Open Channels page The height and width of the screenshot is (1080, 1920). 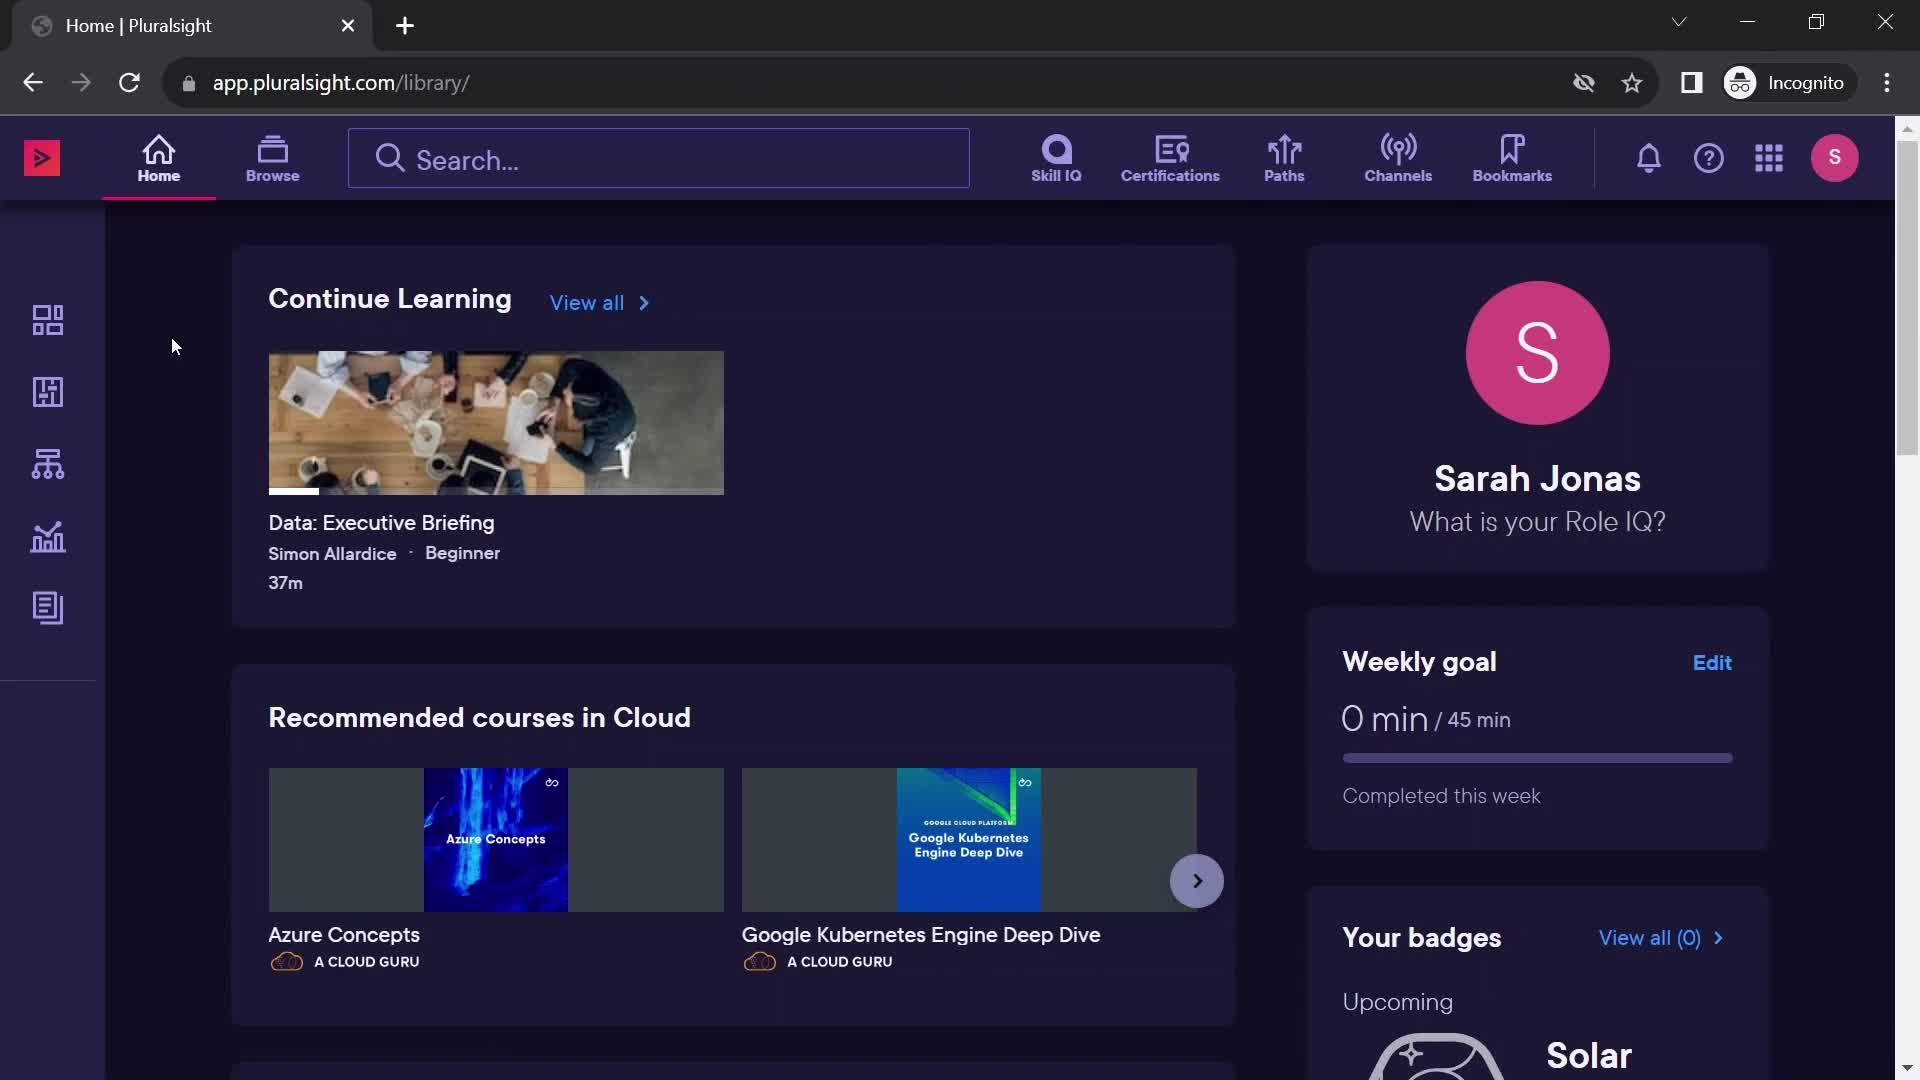point(1398,159)
